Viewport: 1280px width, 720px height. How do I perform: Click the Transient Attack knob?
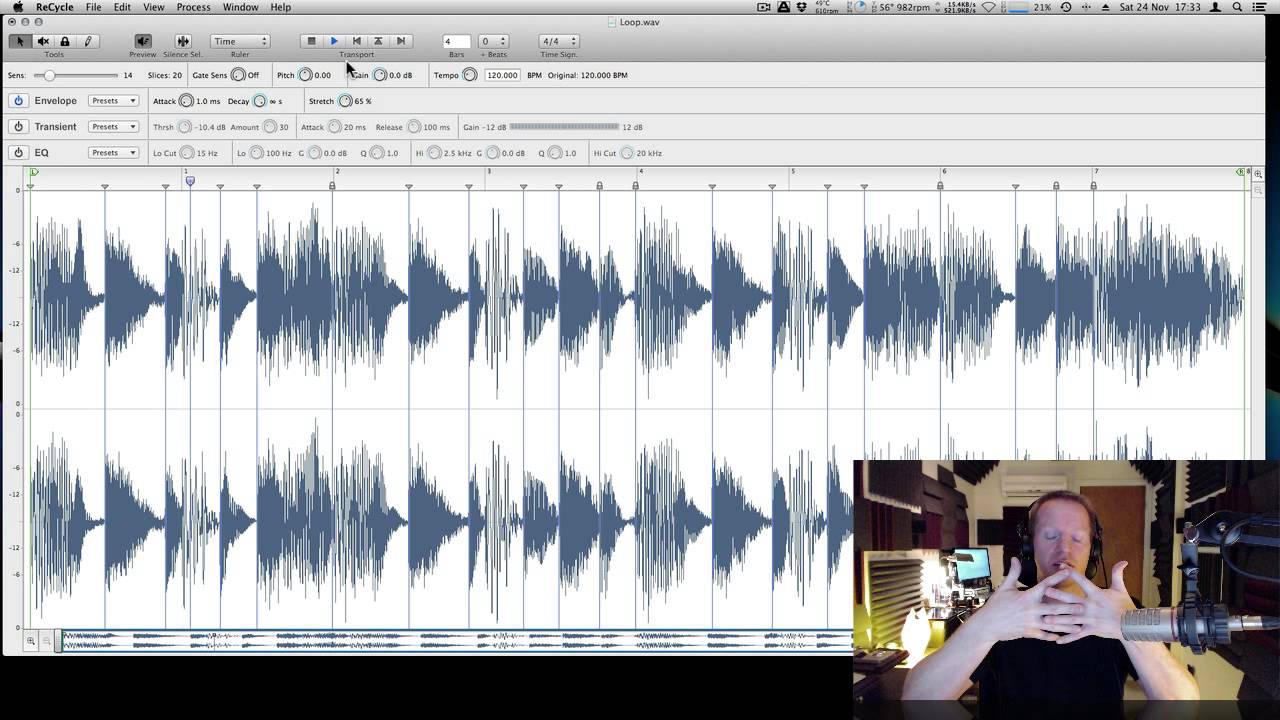pos(334,127)
